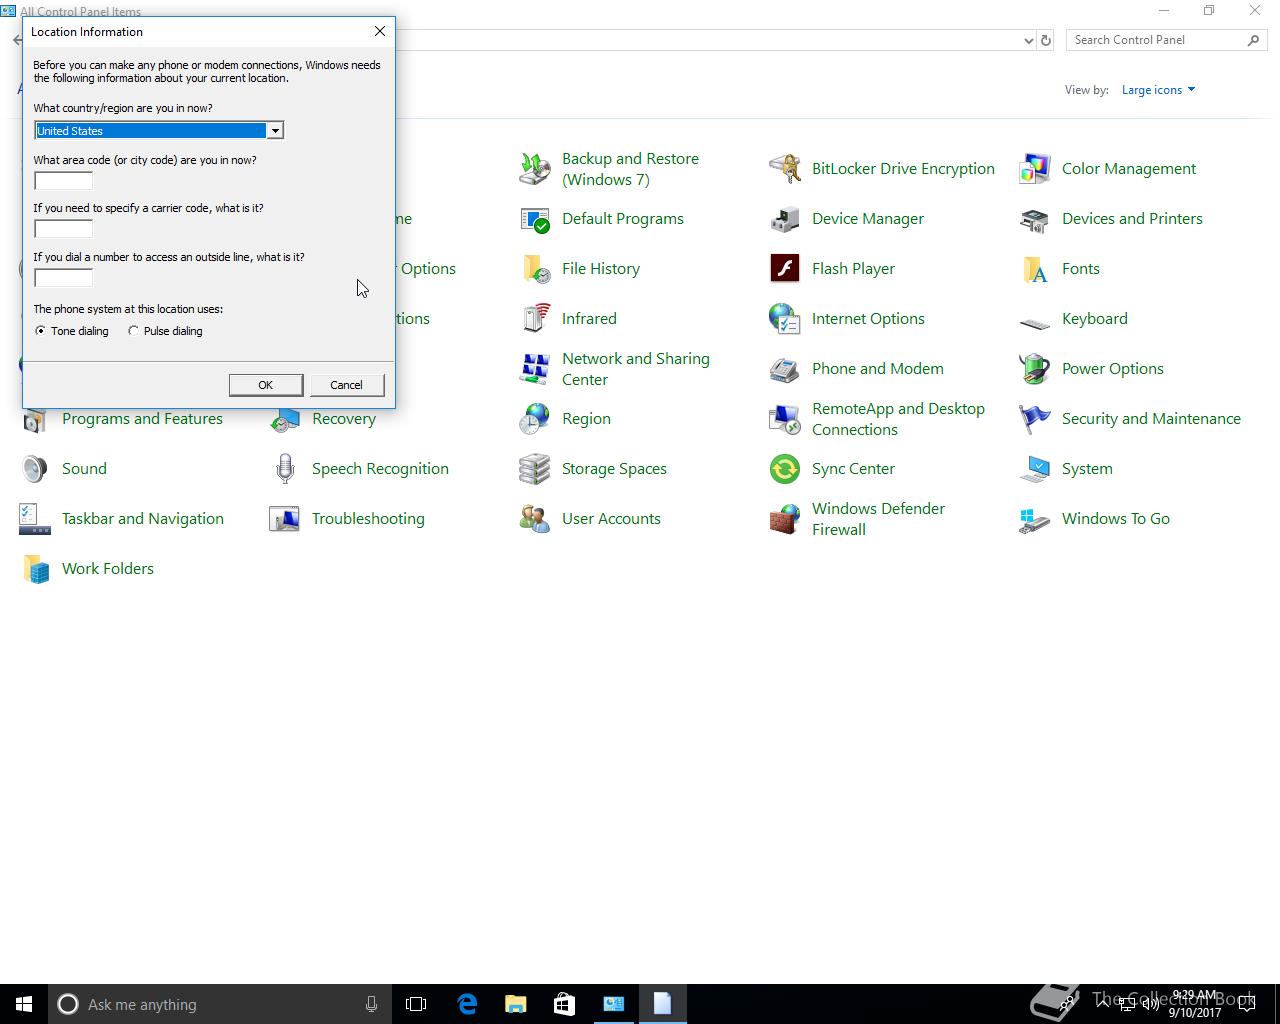Open Flash Player icon
The height and width of the screenshot is (1024, 1280).
pyautogui.click(x=785, y=269)
